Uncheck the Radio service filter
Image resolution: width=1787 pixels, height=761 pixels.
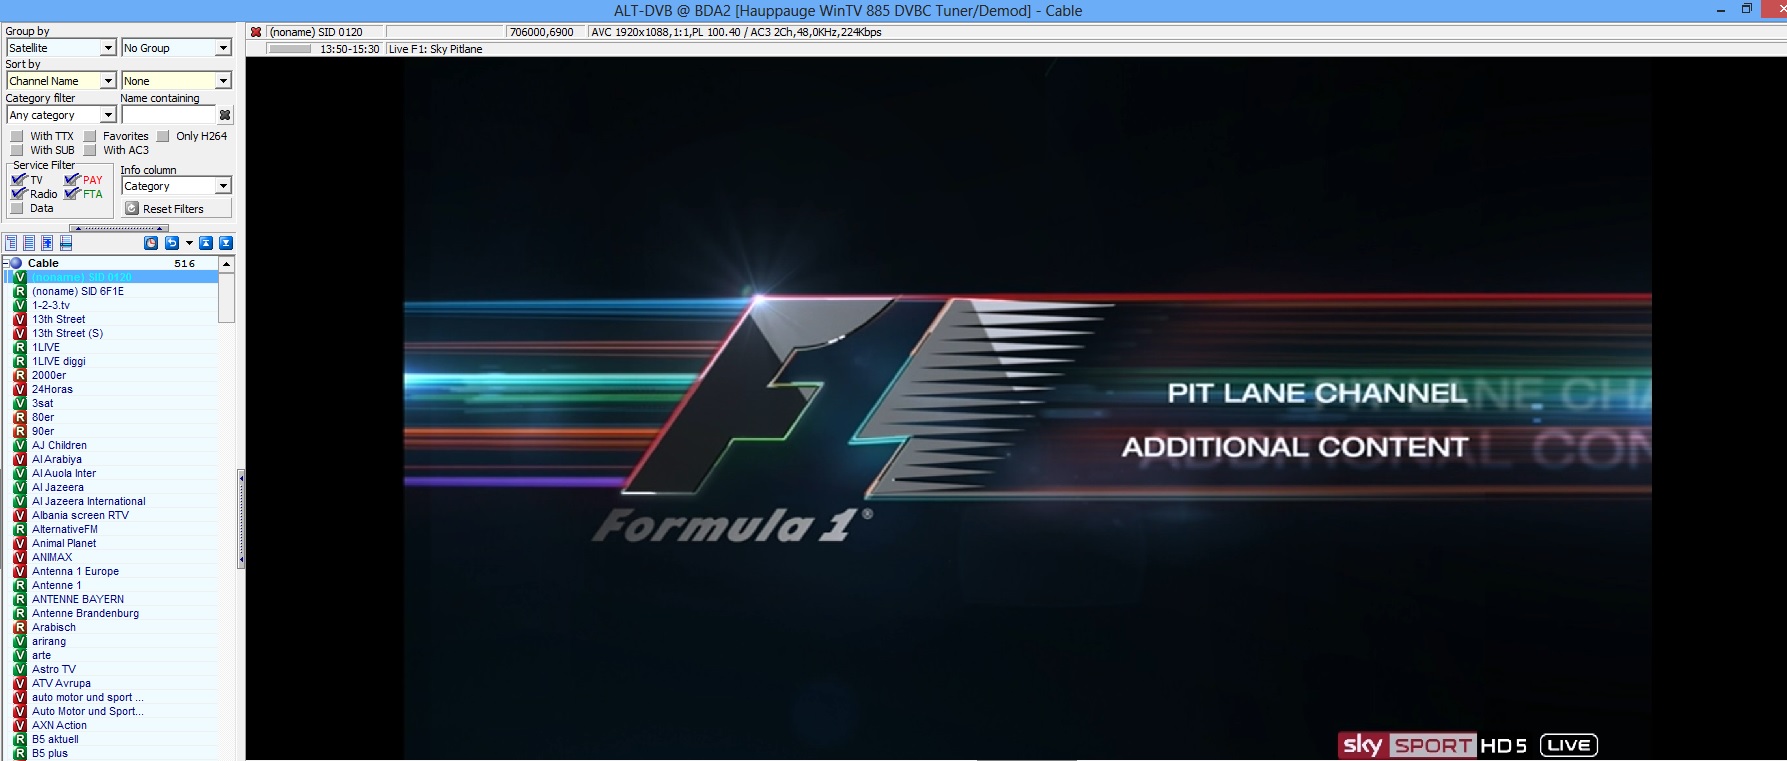(18, 194)
